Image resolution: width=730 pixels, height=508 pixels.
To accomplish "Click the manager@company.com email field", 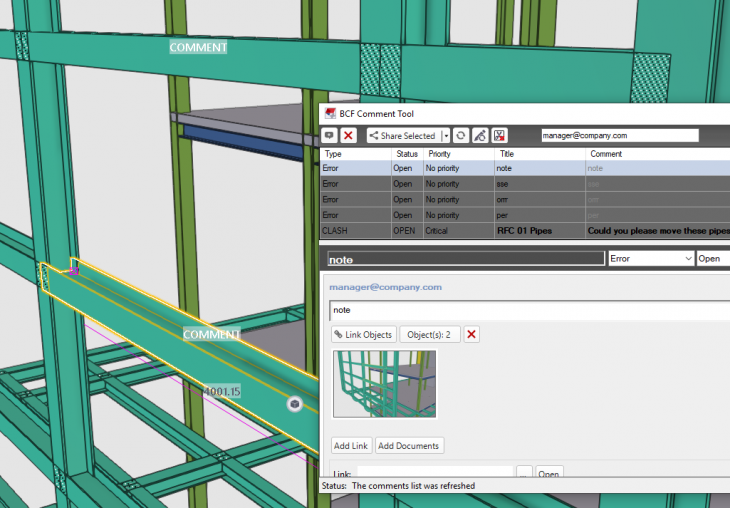I will (x=618, y=135).
